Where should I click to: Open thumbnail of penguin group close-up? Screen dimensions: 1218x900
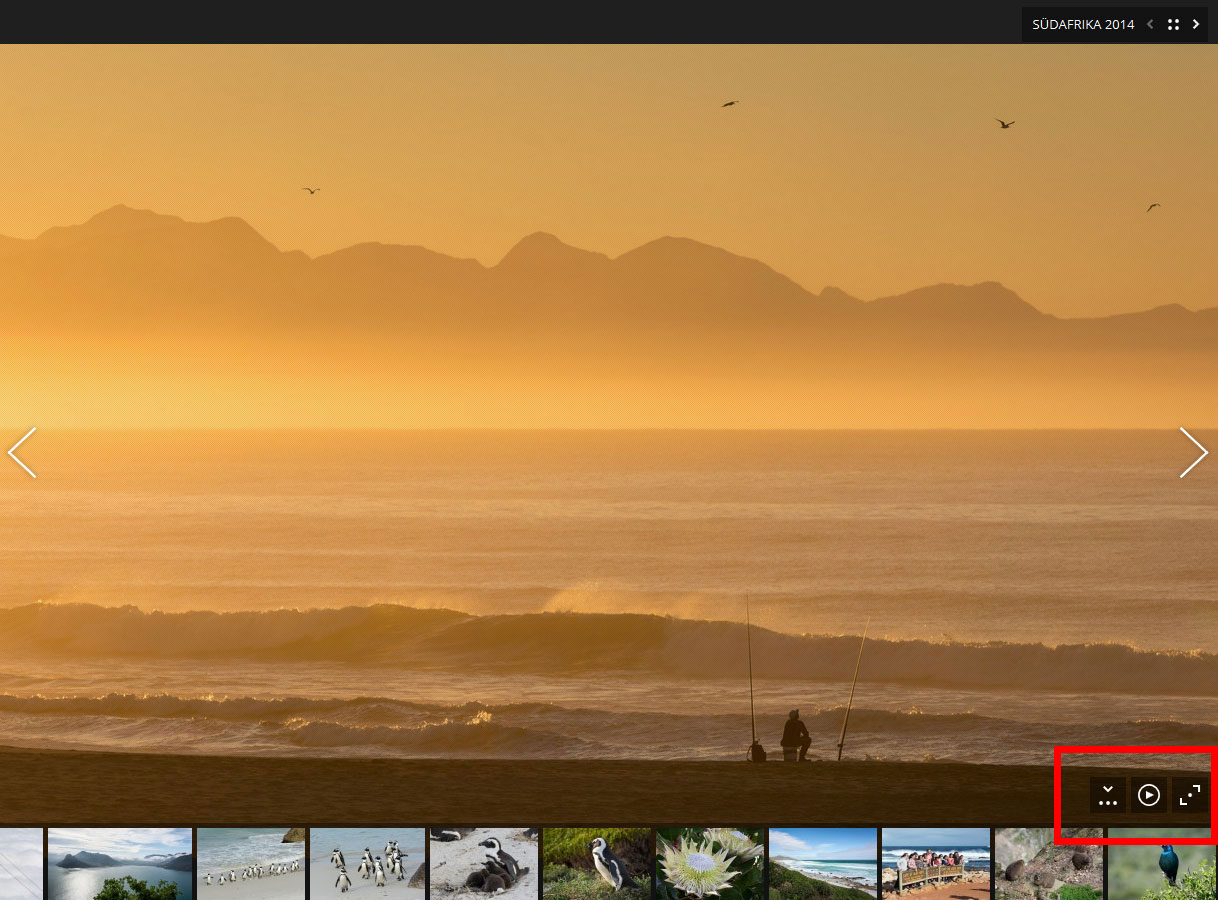367,863
